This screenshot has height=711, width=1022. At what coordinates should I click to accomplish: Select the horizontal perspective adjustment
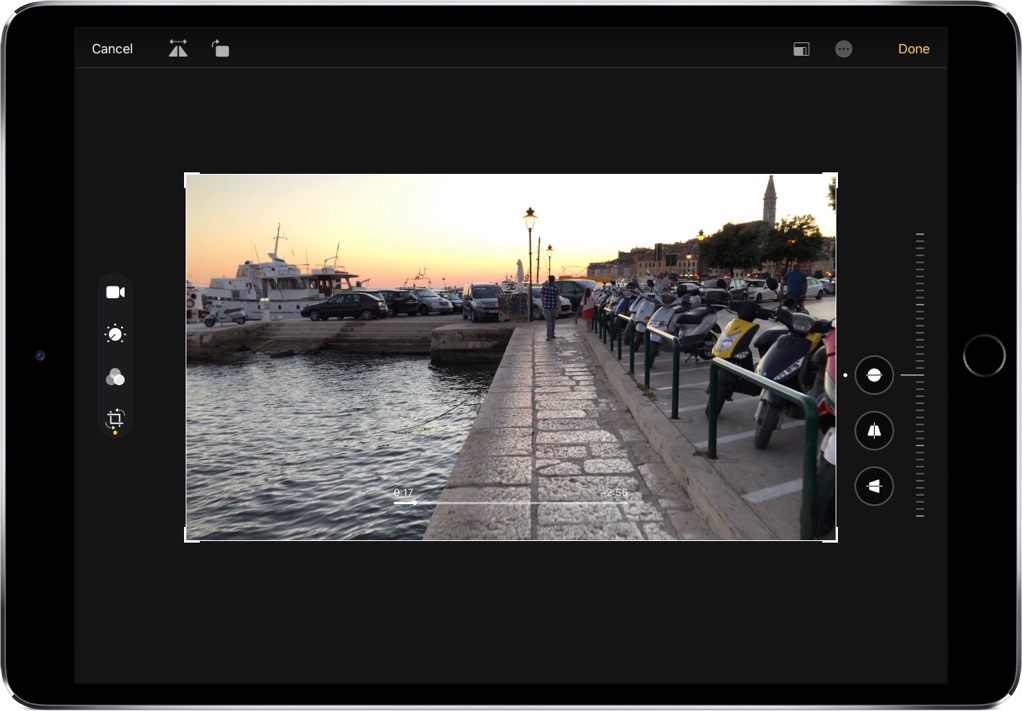tap(873, 487)
